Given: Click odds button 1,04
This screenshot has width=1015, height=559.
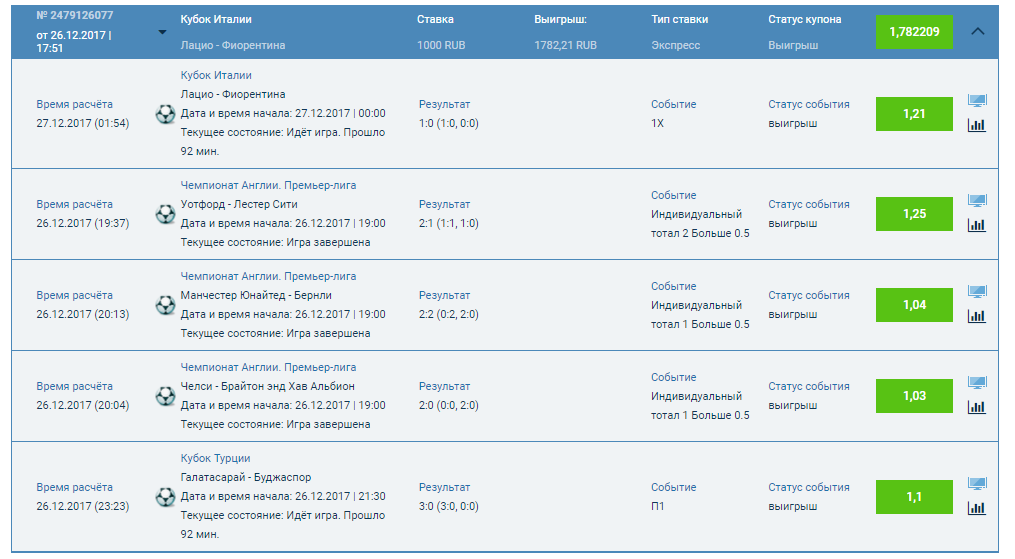Looking at the screenshot, I should [x=914, y=305].
